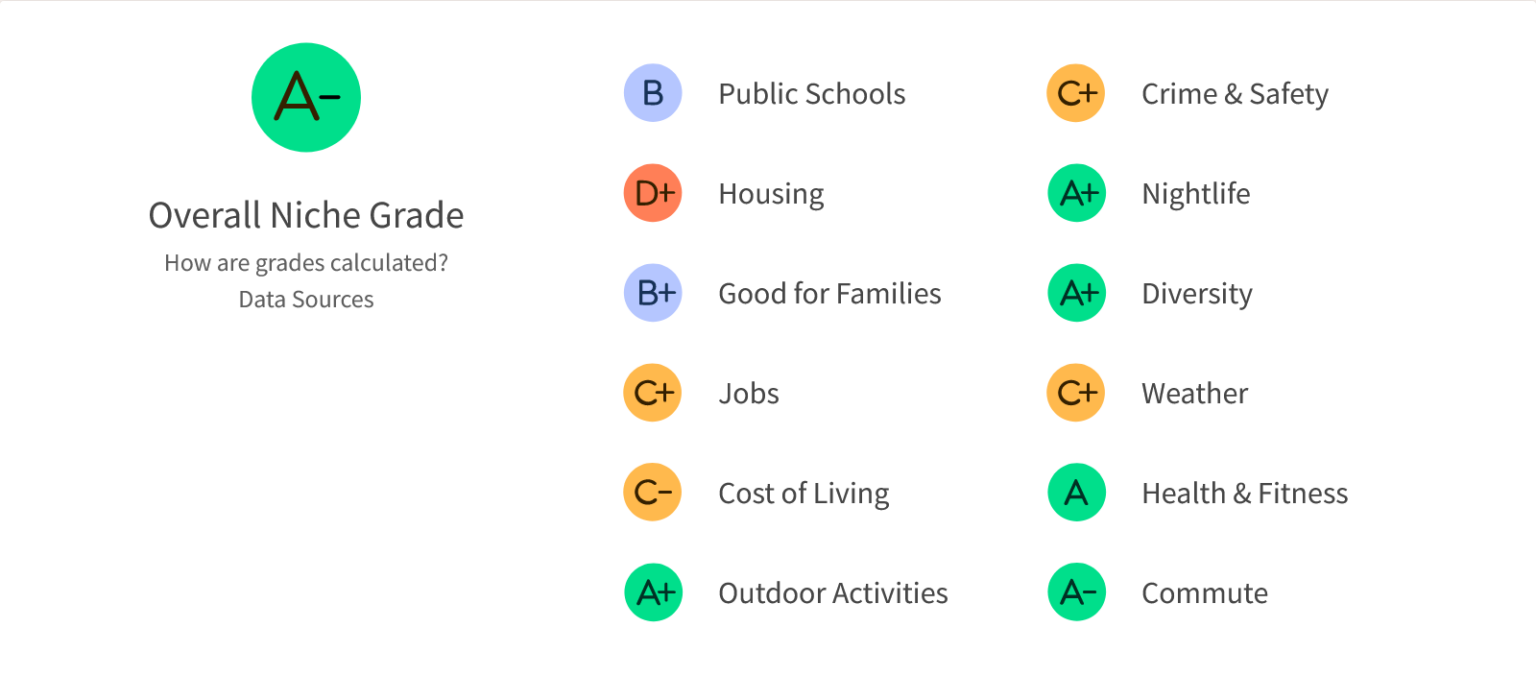Select the A badge for Health & Fitness
The width and height of the screenshot is (1536, 676).
(x=1077, y=492)
